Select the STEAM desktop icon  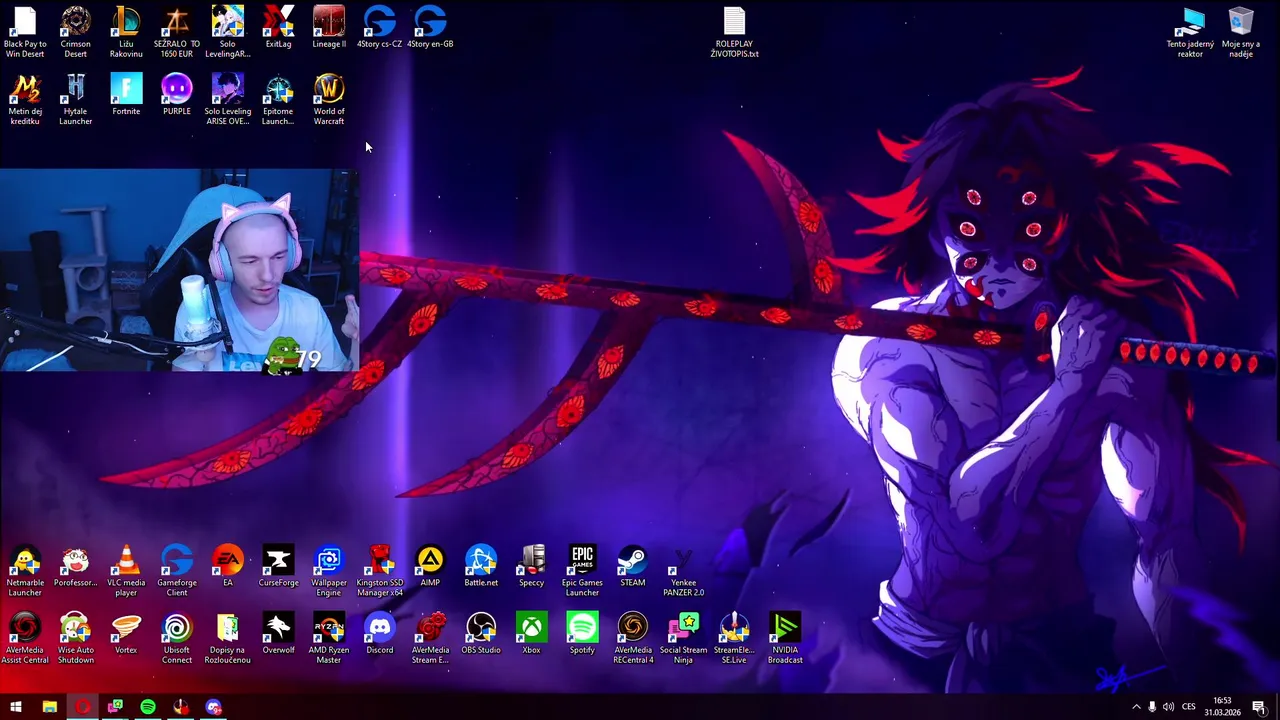tap(633, 567)
